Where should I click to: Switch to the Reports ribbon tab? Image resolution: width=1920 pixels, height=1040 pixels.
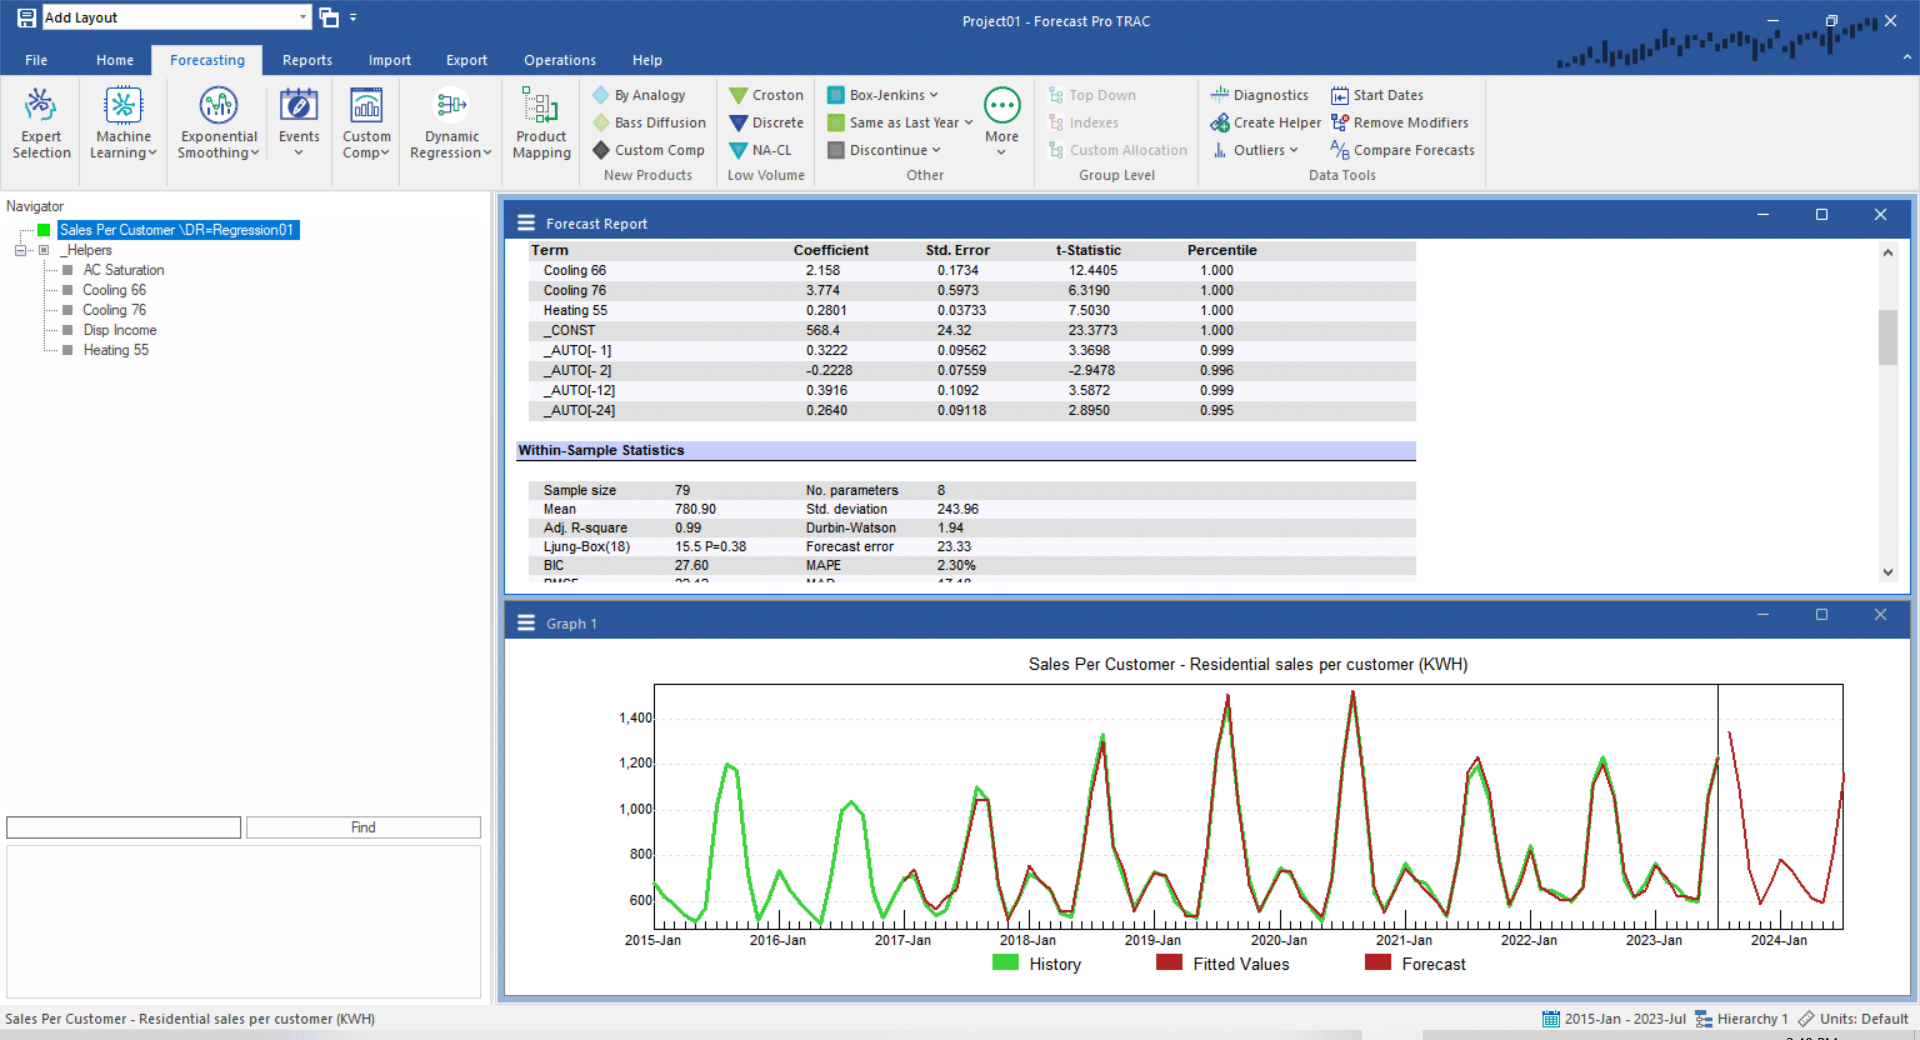coord(307,60)
